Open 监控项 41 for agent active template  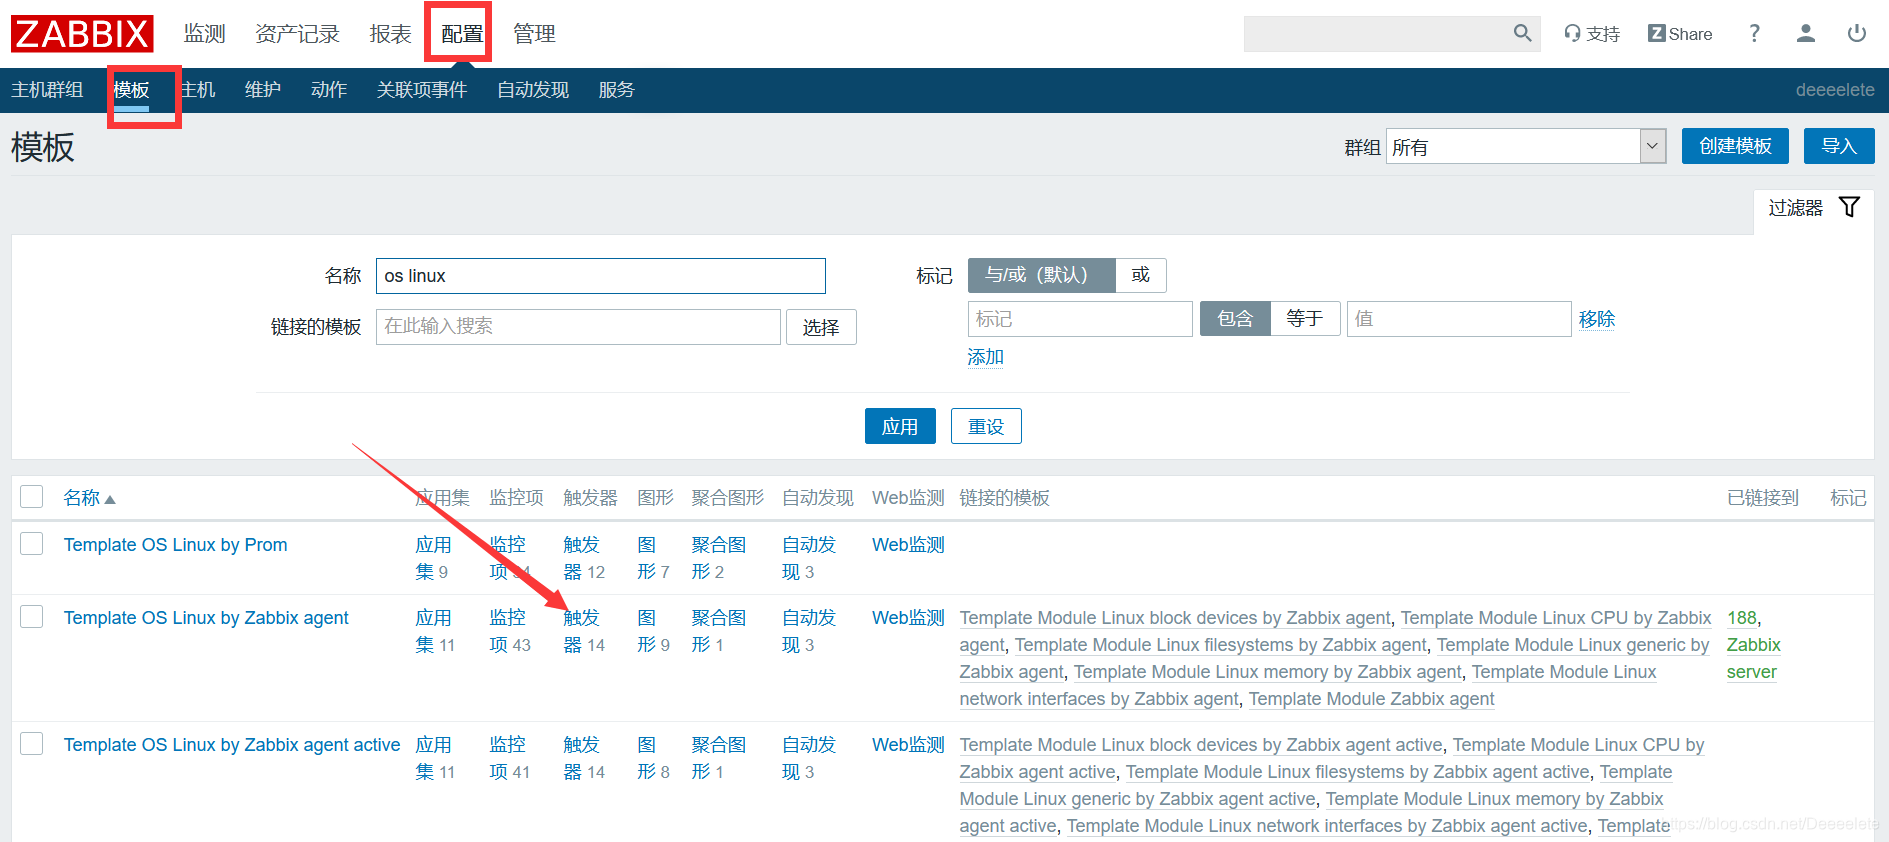point(507,758)
